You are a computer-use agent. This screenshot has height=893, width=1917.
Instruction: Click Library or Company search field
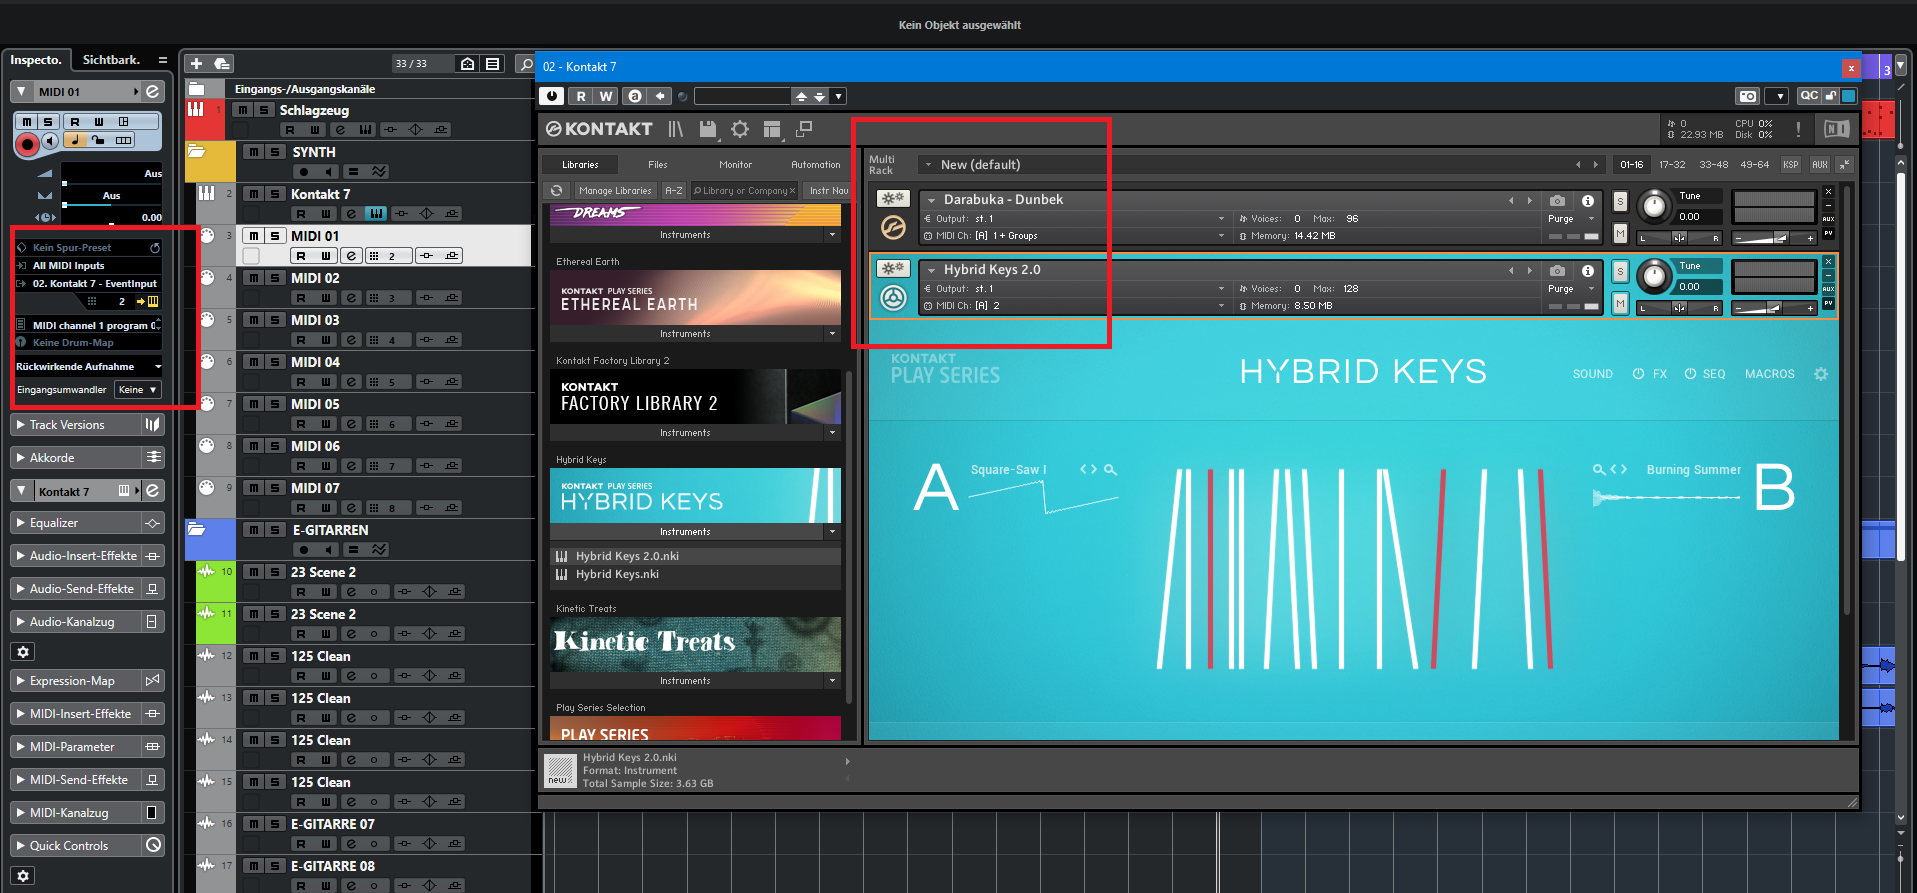click(x=744, y=190)
